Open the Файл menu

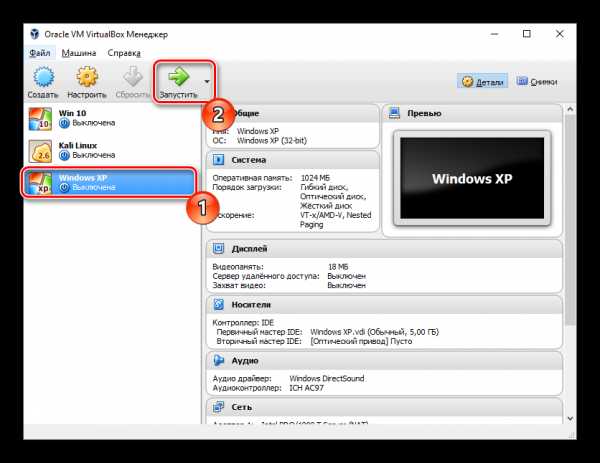pyautogui.click(x=40, y=53)
